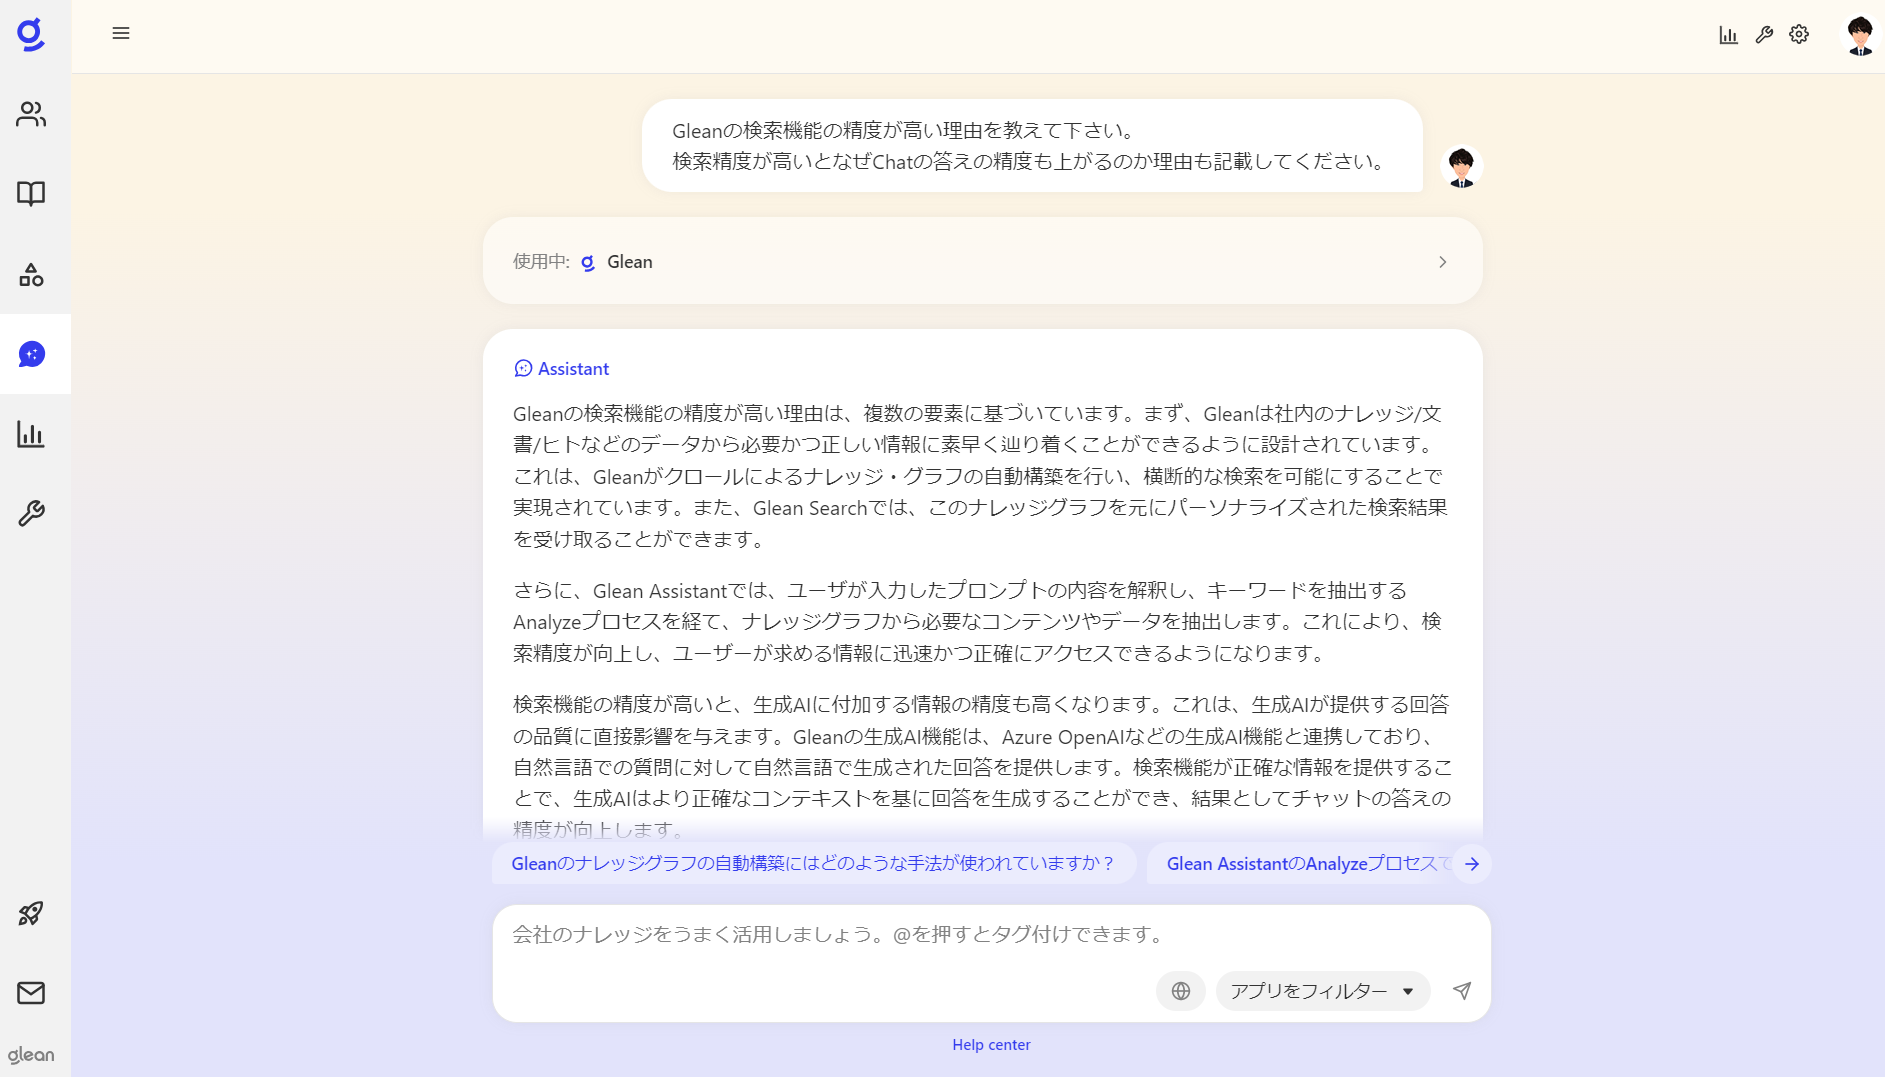Open the wrench Admin tools icon in sidebar

pos(31,514)
